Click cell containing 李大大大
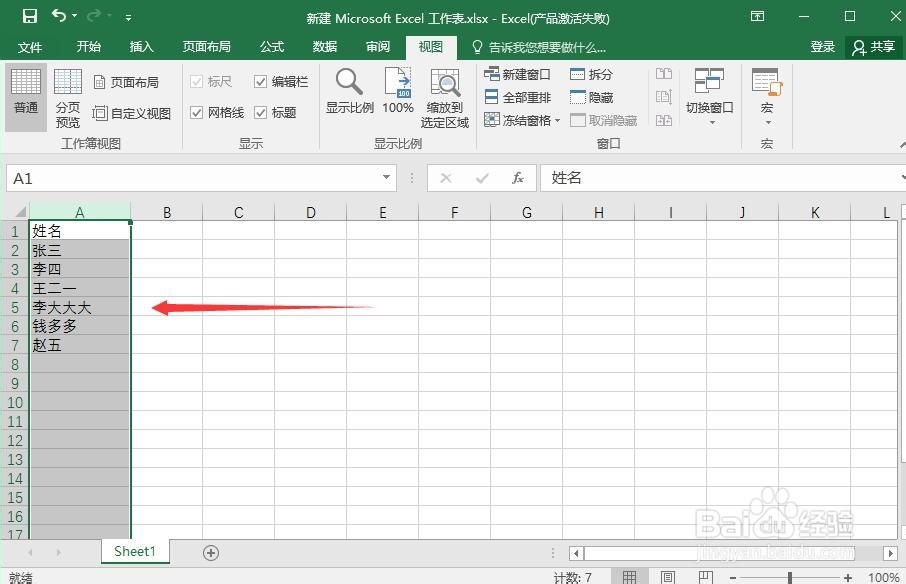Image resolution: width=906 pixels, height=584 pixels. coord(79,307)
